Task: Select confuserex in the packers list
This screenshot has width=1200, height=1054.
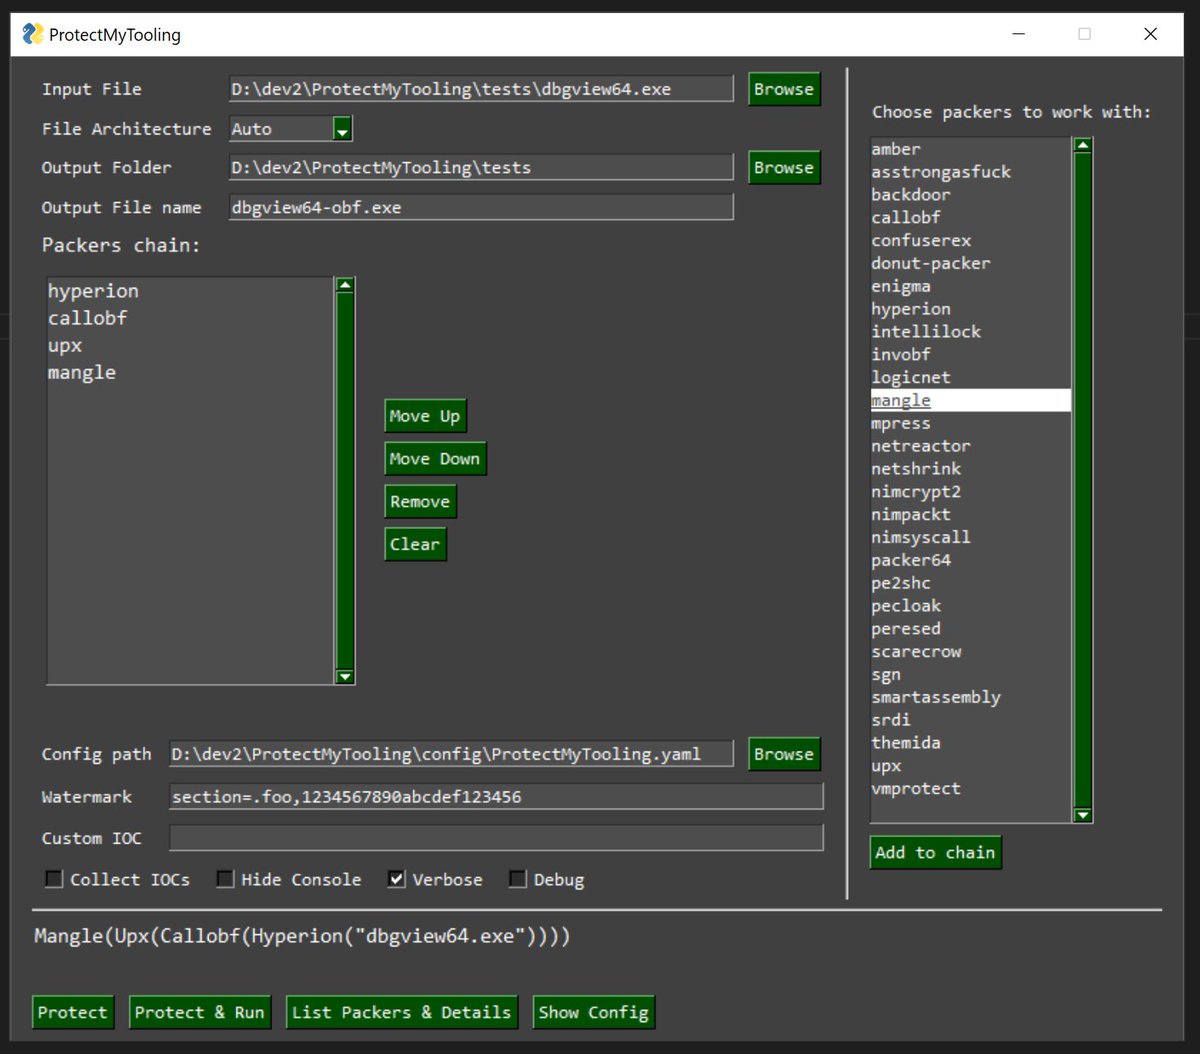Action: [970, 240]
